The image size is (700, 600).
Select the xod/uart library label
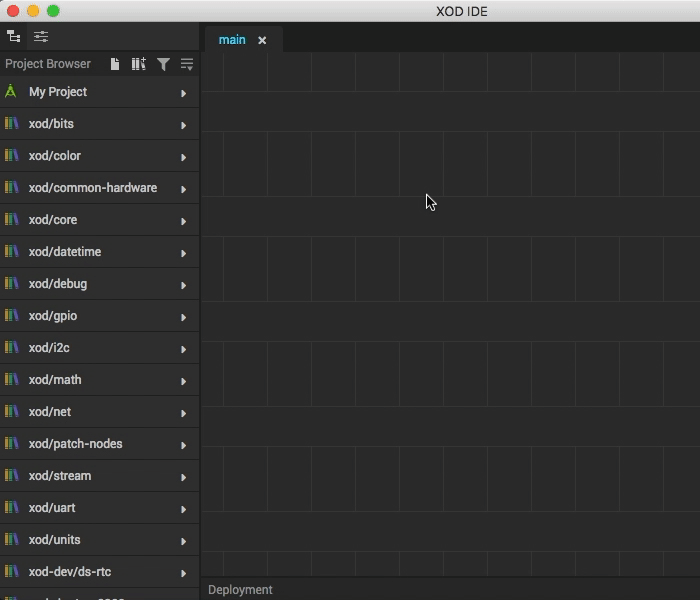point(52,508)
